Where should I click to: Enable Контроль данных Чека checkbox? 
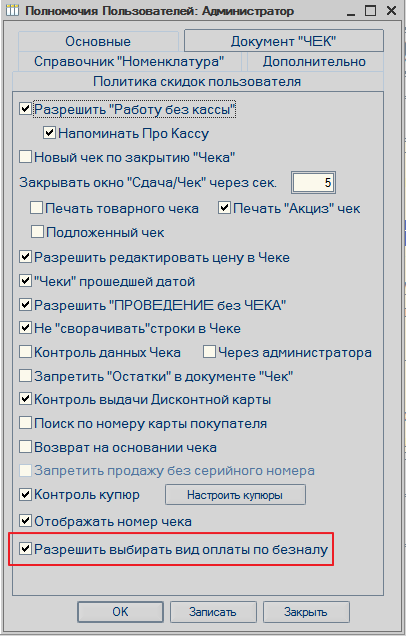25,352
